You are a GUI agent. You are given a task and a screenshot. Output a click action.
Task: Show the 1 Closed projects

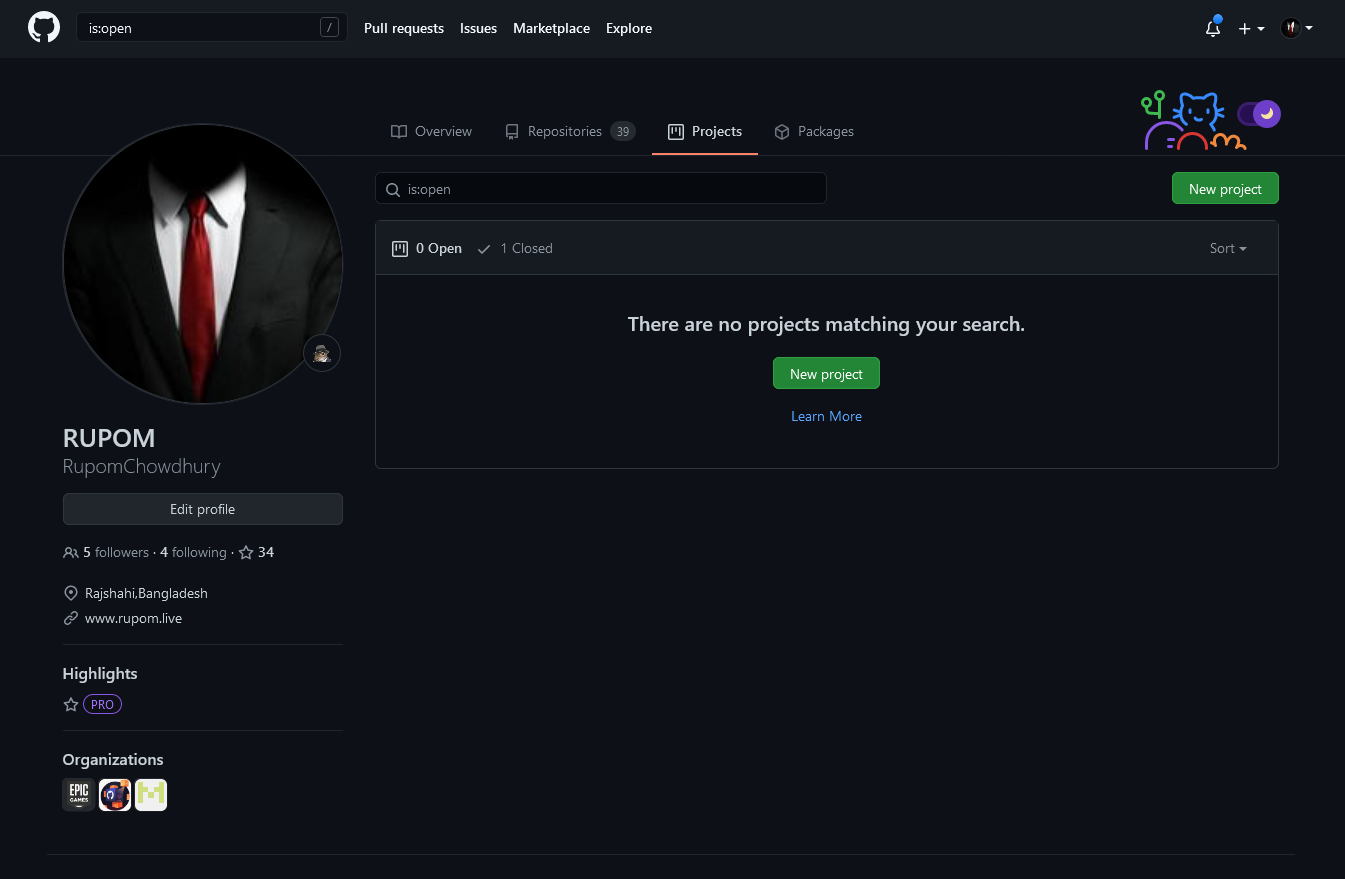coord(515,248)
